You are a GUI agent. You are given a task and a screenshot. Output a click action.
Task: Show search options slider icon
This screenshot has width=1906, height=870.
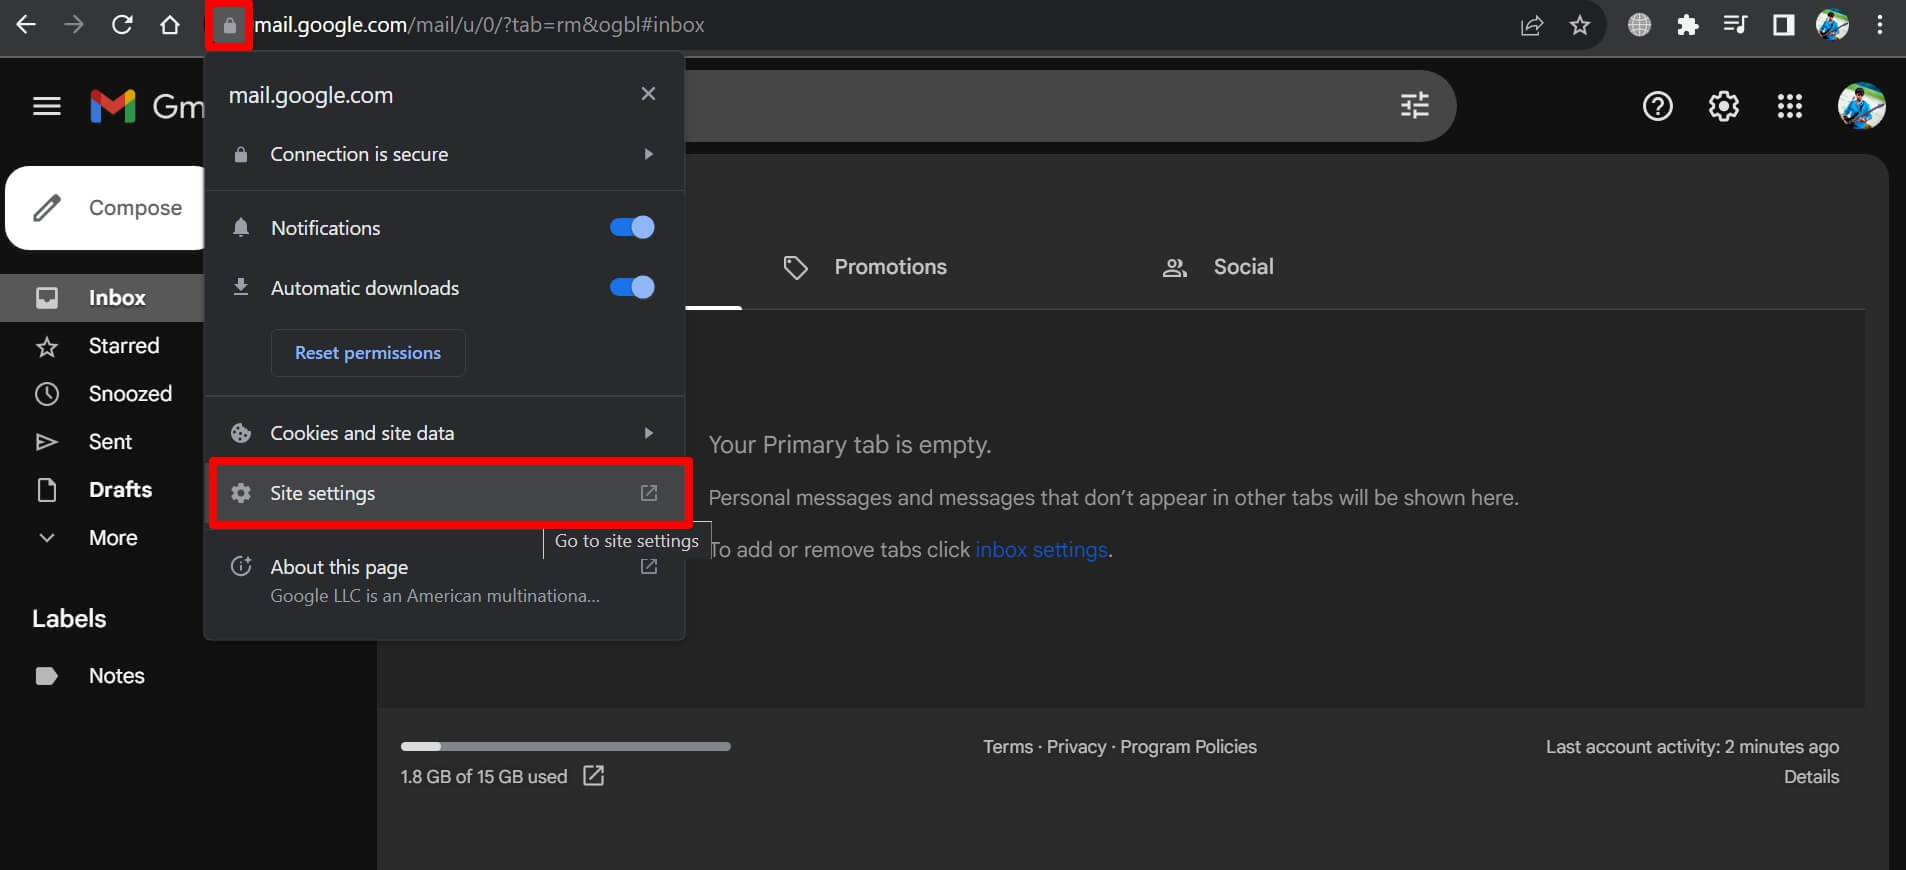(x=1414, y=105)
